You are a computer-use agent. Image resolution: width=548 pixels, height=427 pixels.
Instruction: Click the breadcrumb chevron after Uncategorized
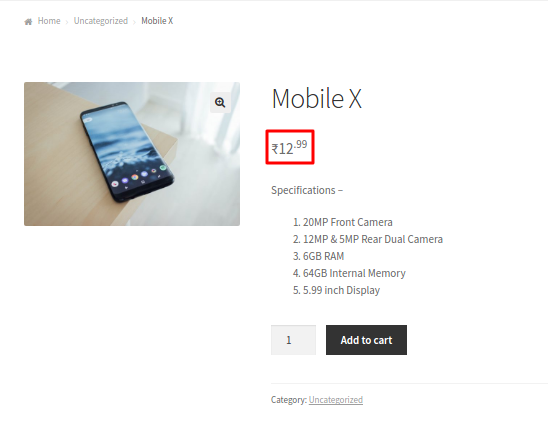coord(134,22)
